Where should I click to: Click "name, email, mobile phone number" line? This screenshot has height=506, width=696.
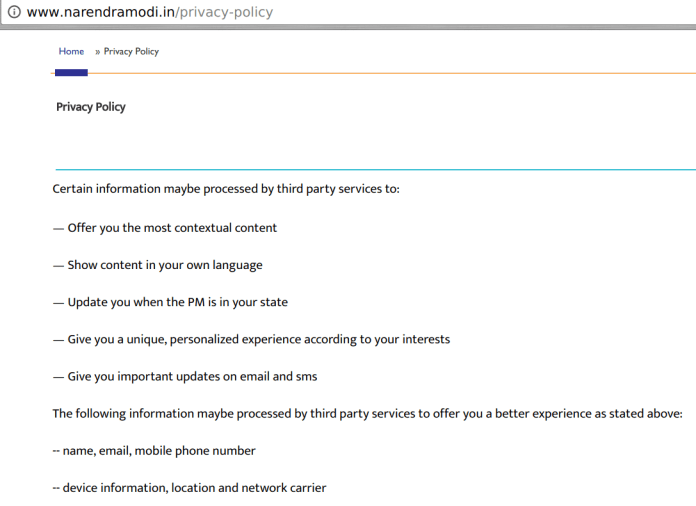[154, 450]
